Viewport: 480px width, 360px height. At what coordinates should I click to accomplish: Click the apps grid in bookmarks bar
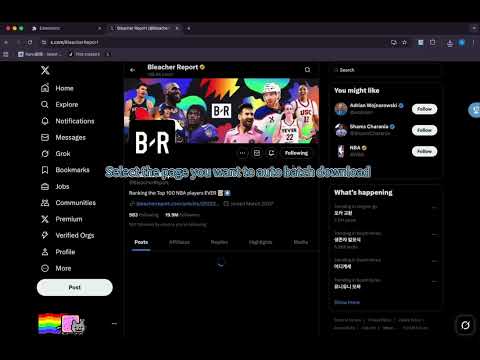click(x=6, y=54)
